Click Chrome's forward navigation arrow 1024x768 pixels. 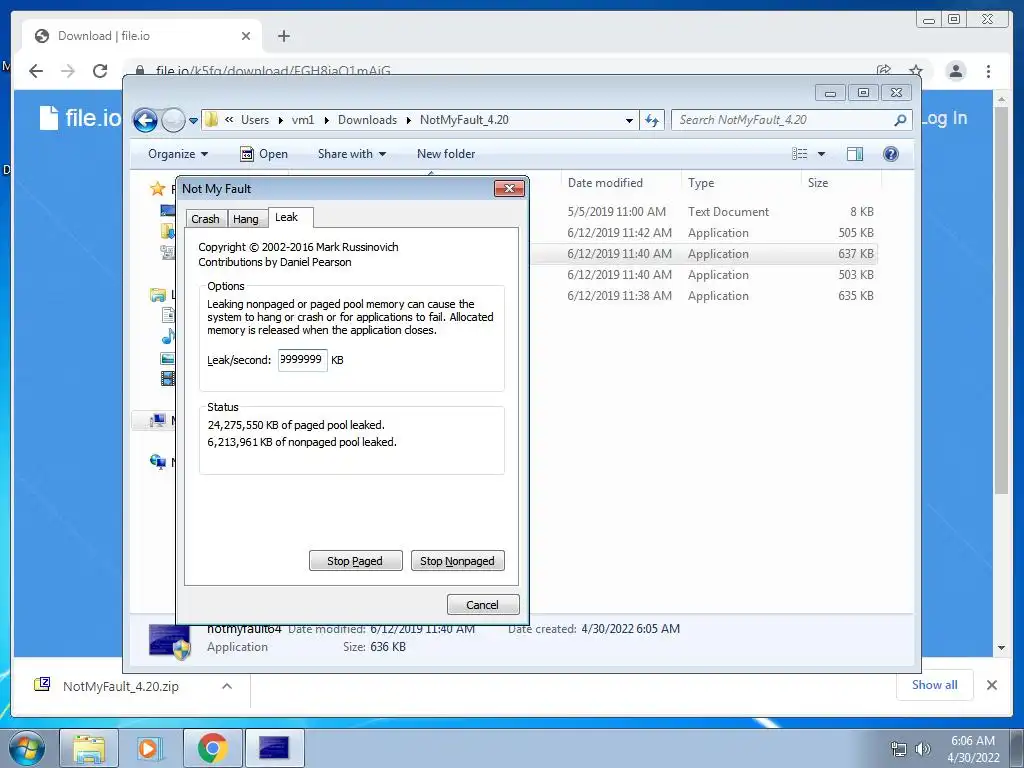coord(68,71)
